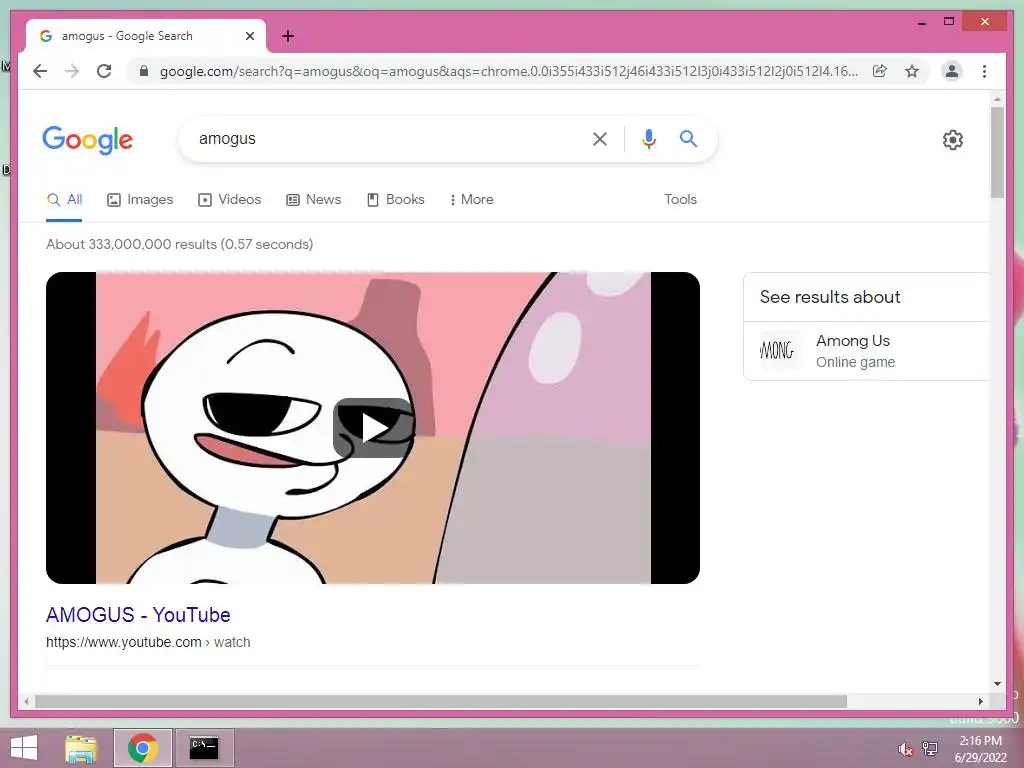Open the taskbar clock and date

click(980, 749)
